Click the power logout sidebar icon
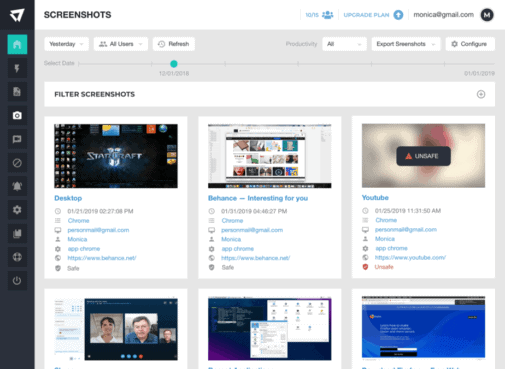 click(17, 280)
